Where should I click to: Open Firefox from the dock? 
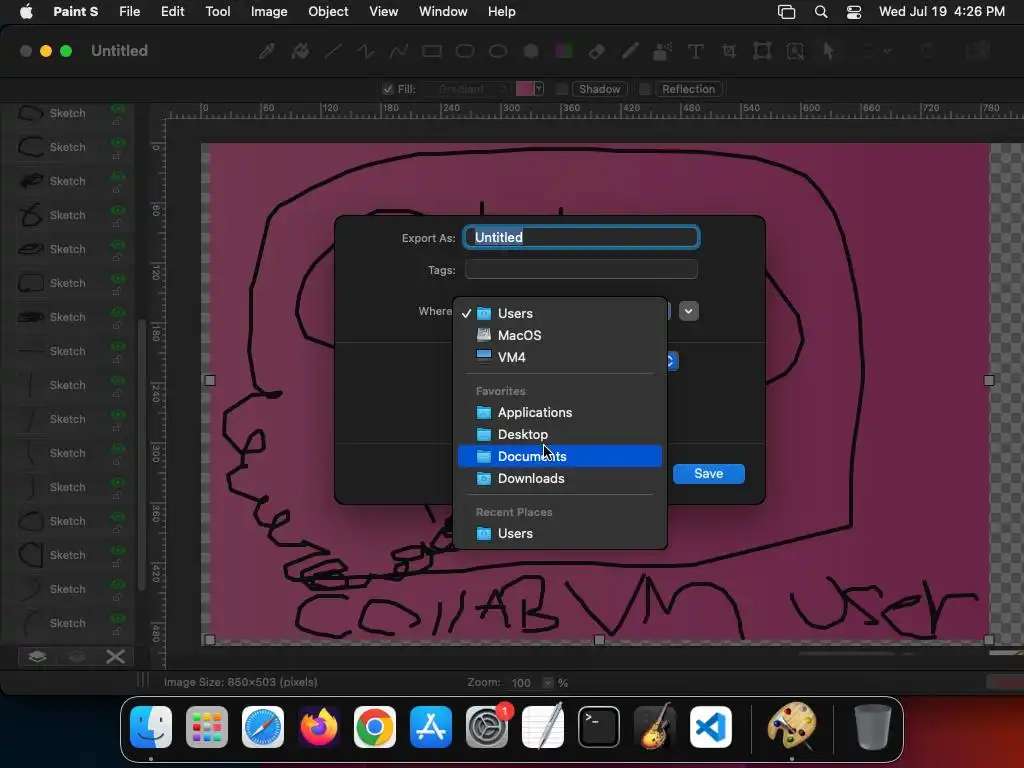(319, 727)
